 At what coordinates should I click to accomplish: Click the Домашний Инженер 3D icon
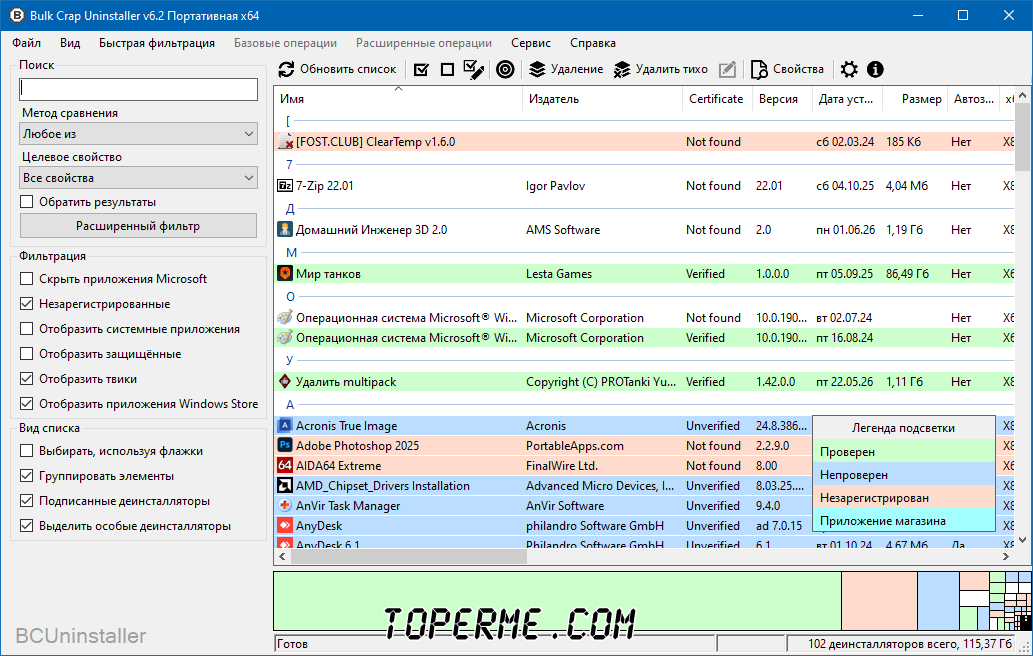click(x=285, y=230)
